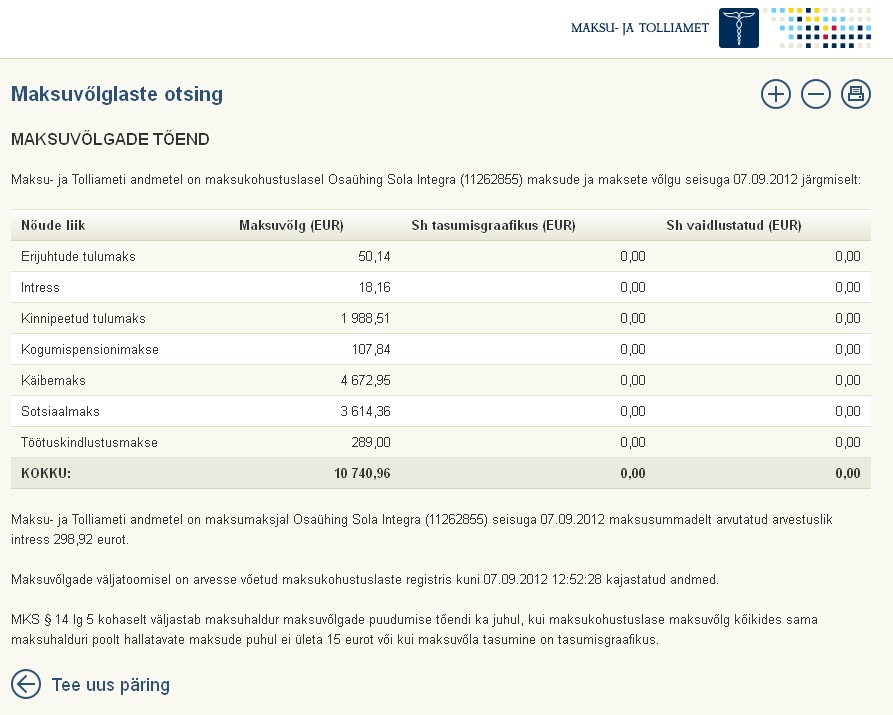The width and height of the screenshot is (893, 715).
Task: Click the value 50,14
Action: (374, 257)
